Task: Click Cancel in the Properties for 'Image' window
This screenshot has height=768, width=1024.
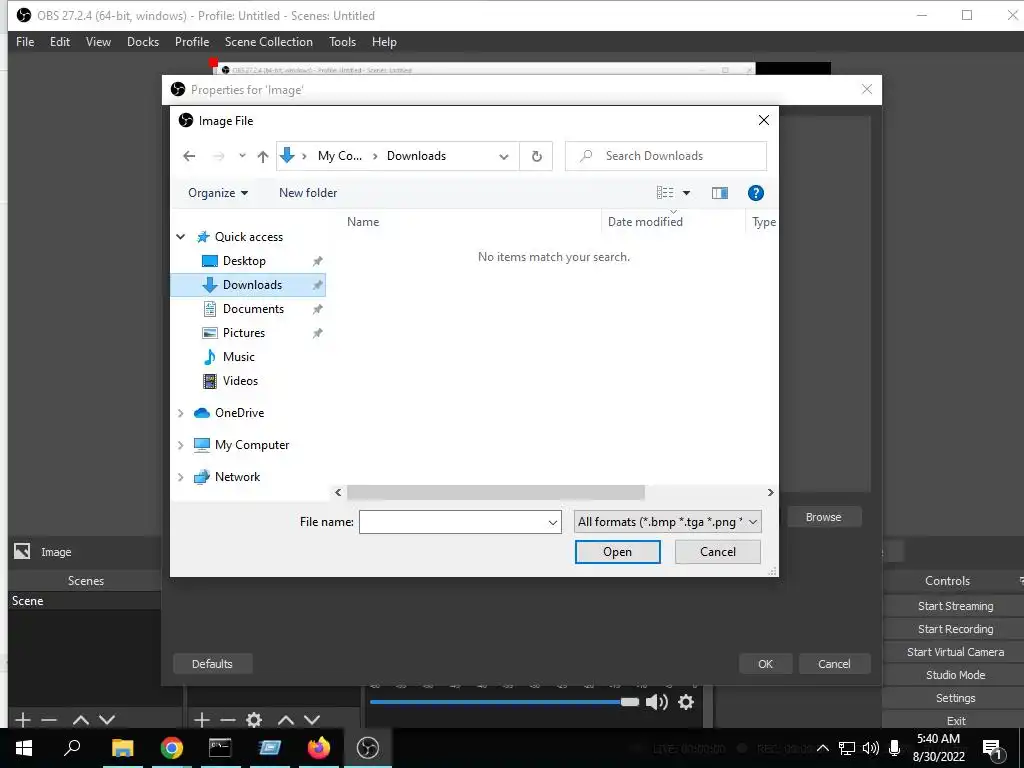Action: 834,664
